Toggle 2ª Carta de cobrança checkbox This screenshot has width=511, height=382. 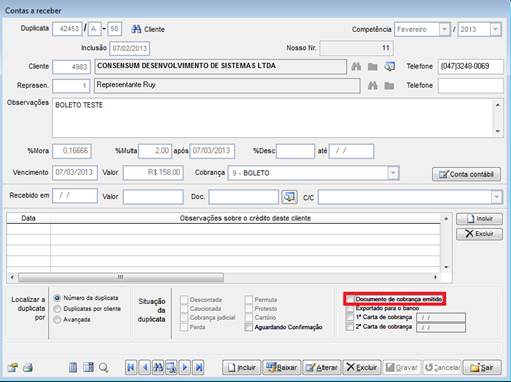click(349, 327)
